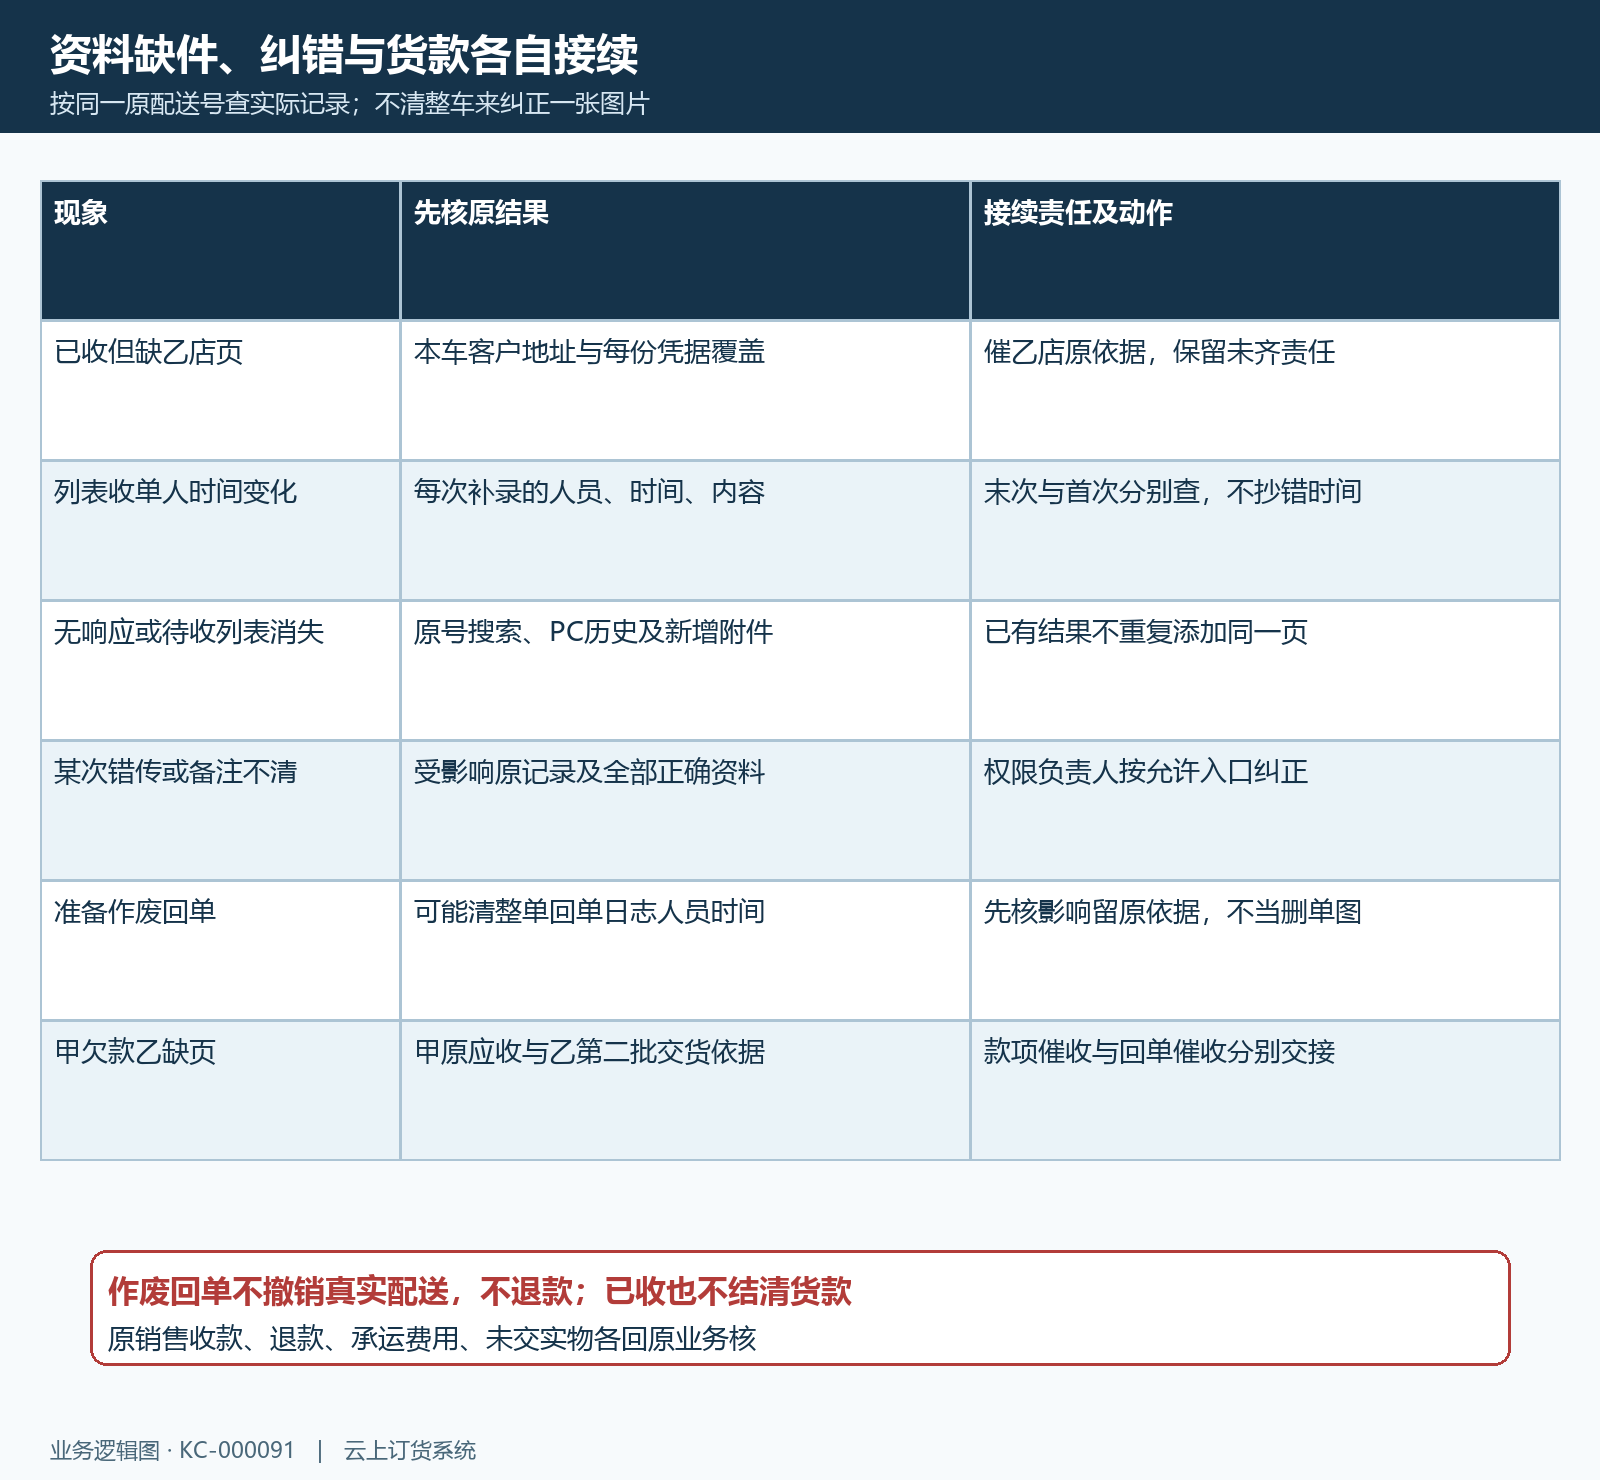This screenshot has width=1600, height=1480.
Task: Click cell 列表收单人时间变化
Action: [220, 531]
